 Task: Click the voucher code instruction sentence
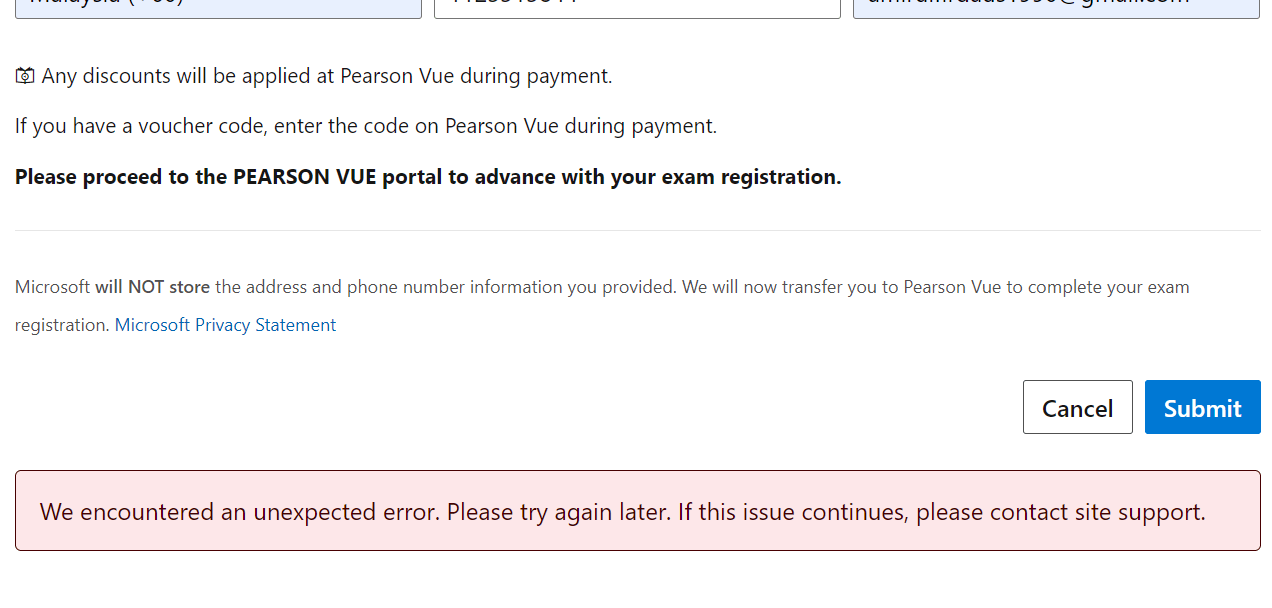tap(366, 126)
